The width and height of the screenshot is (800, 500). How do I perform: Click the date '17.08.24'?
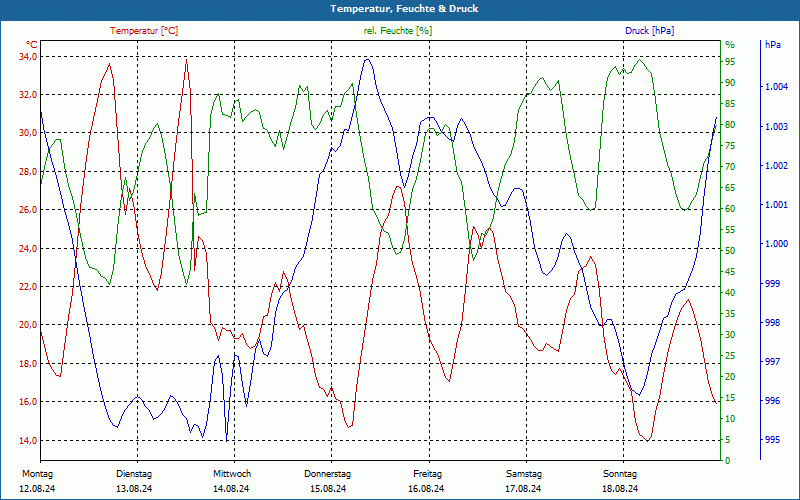pyautogui.click(x=523, y=489)
